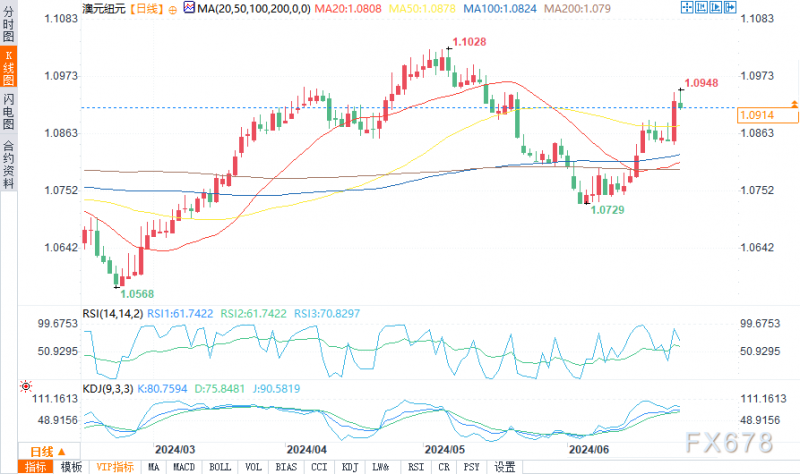
Task: Click the current price box 1.0914
Action: coord(768,115)
